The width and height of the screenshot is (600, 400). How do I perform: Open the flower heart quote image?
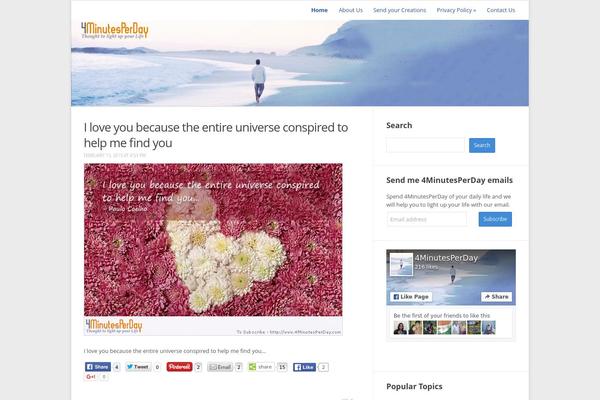tap(213, 249)
